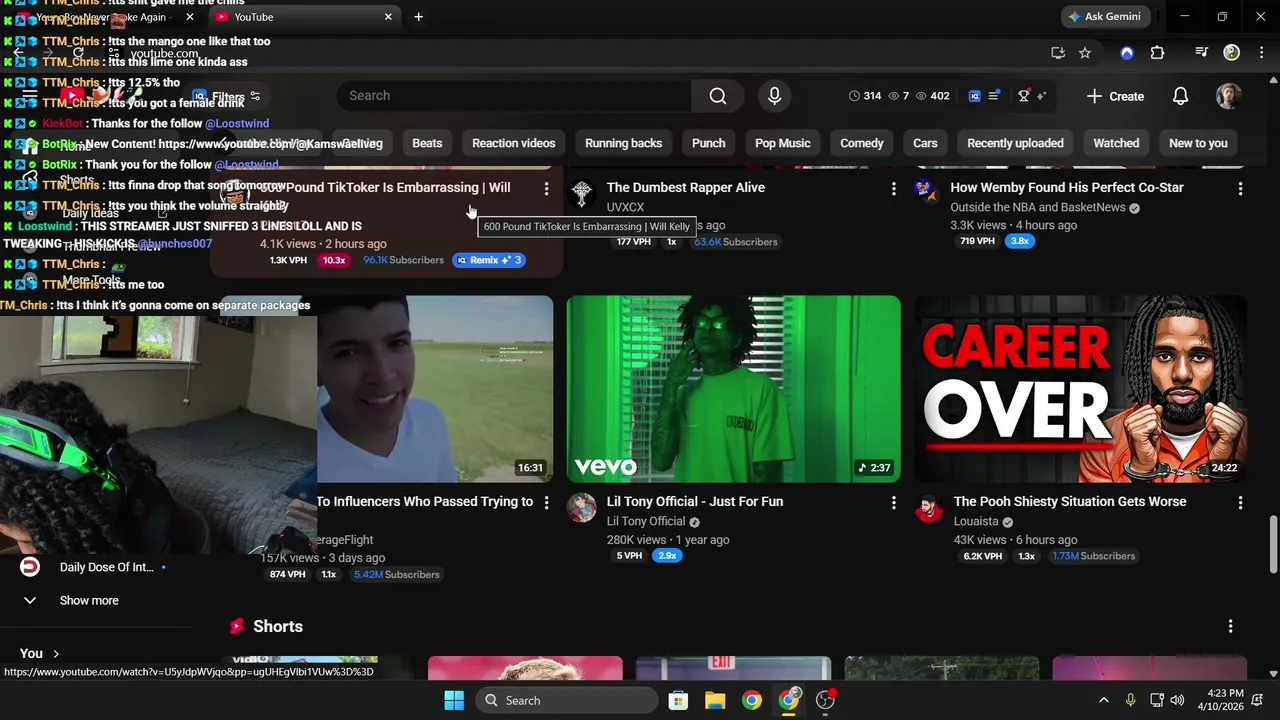Viewport: 1280px width, 720px height.
Task: Select the Recently uploaded chip
Action: point(1015,143)
